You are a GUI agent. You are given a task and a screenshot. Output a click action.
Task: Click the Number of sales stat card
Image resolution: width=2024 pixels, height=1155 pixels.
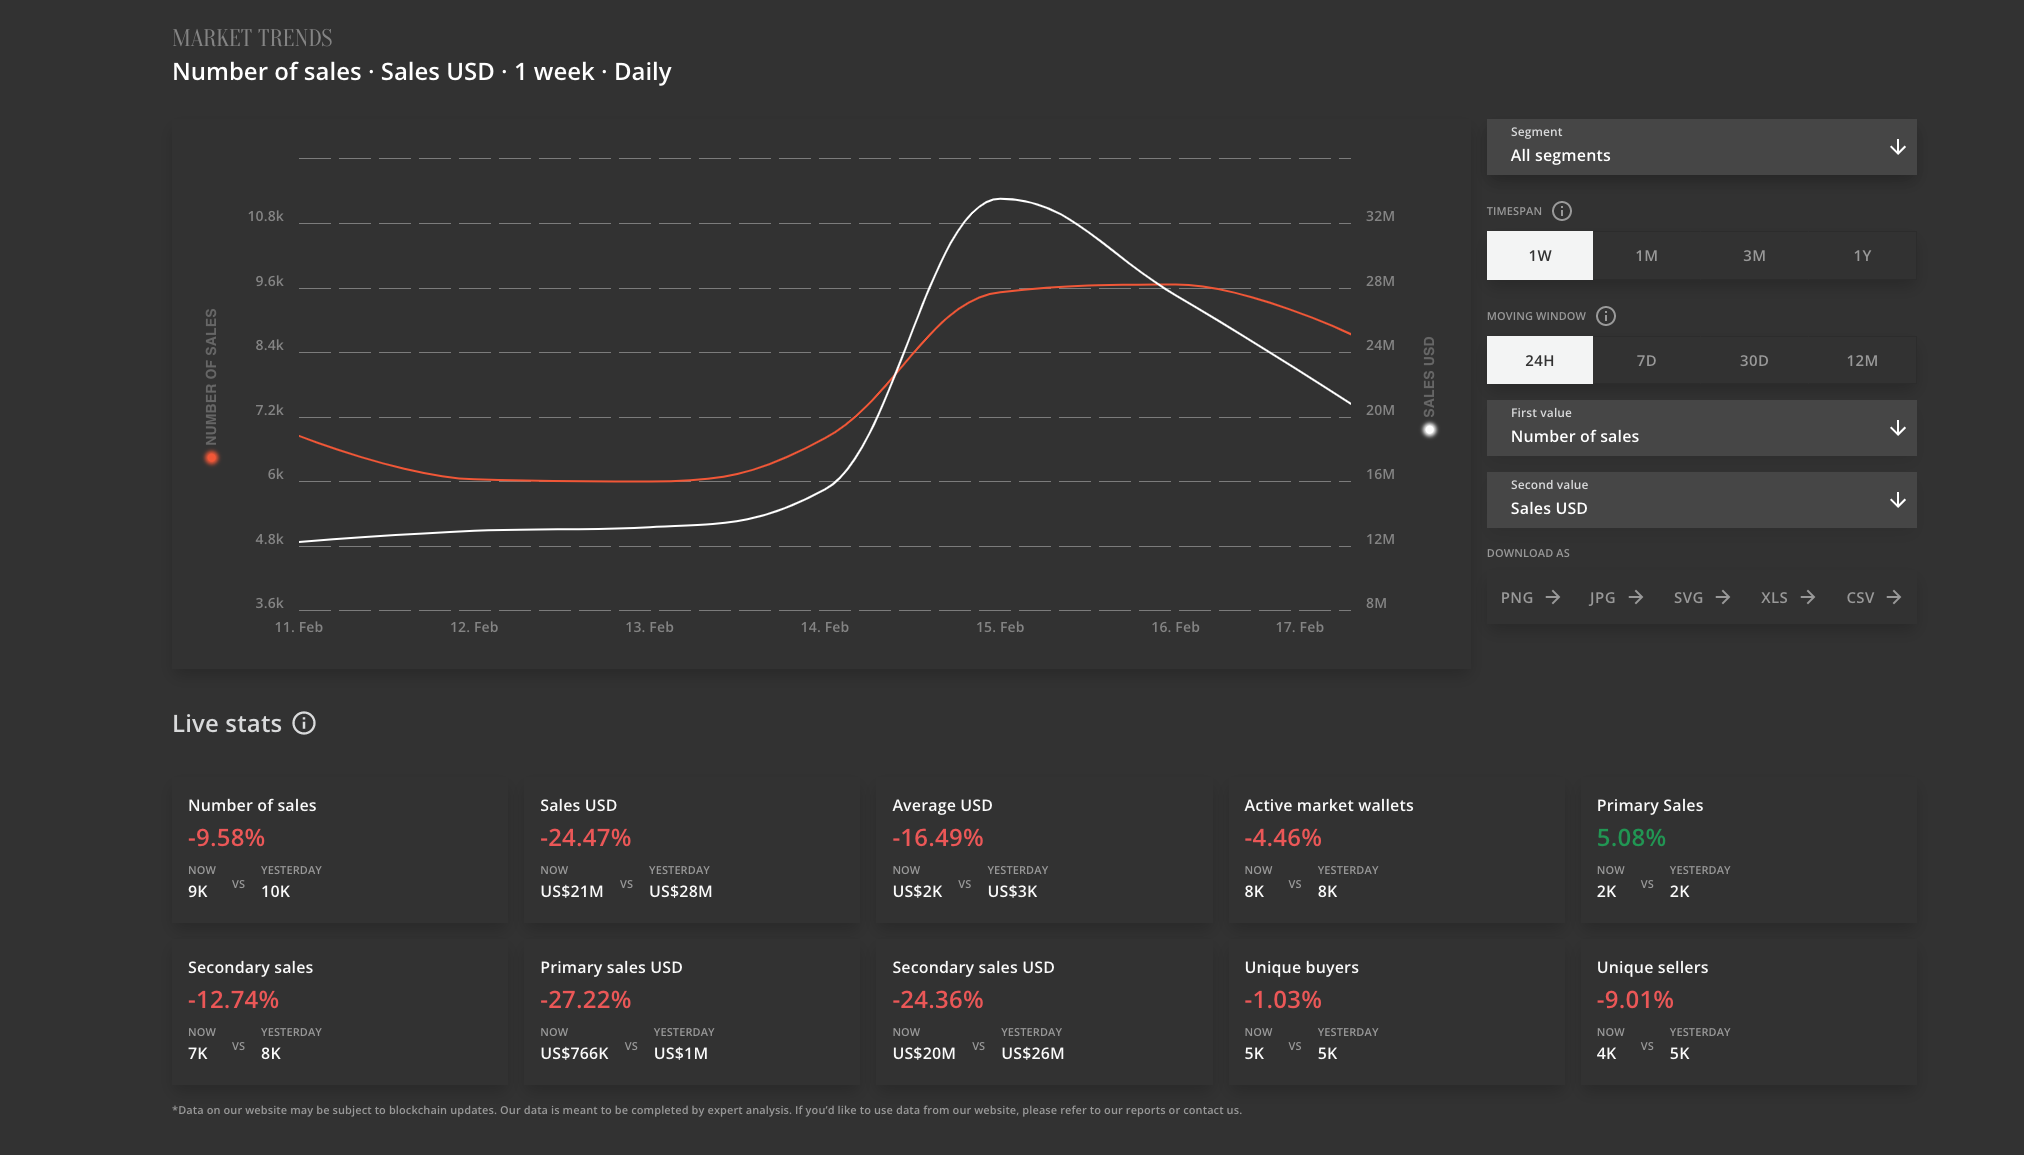tap(339, 851)
